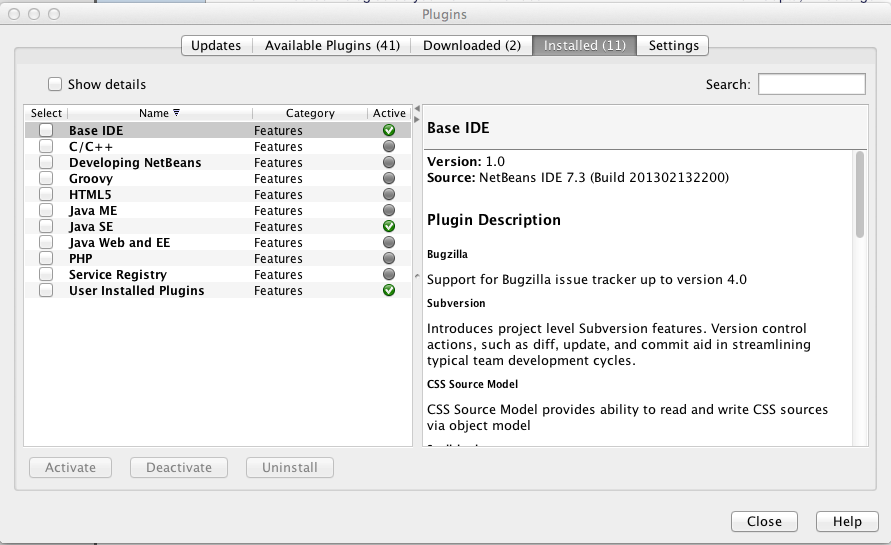
Task: Click the green icon for User Installed Plugins
Action: (x=389, y=291)
